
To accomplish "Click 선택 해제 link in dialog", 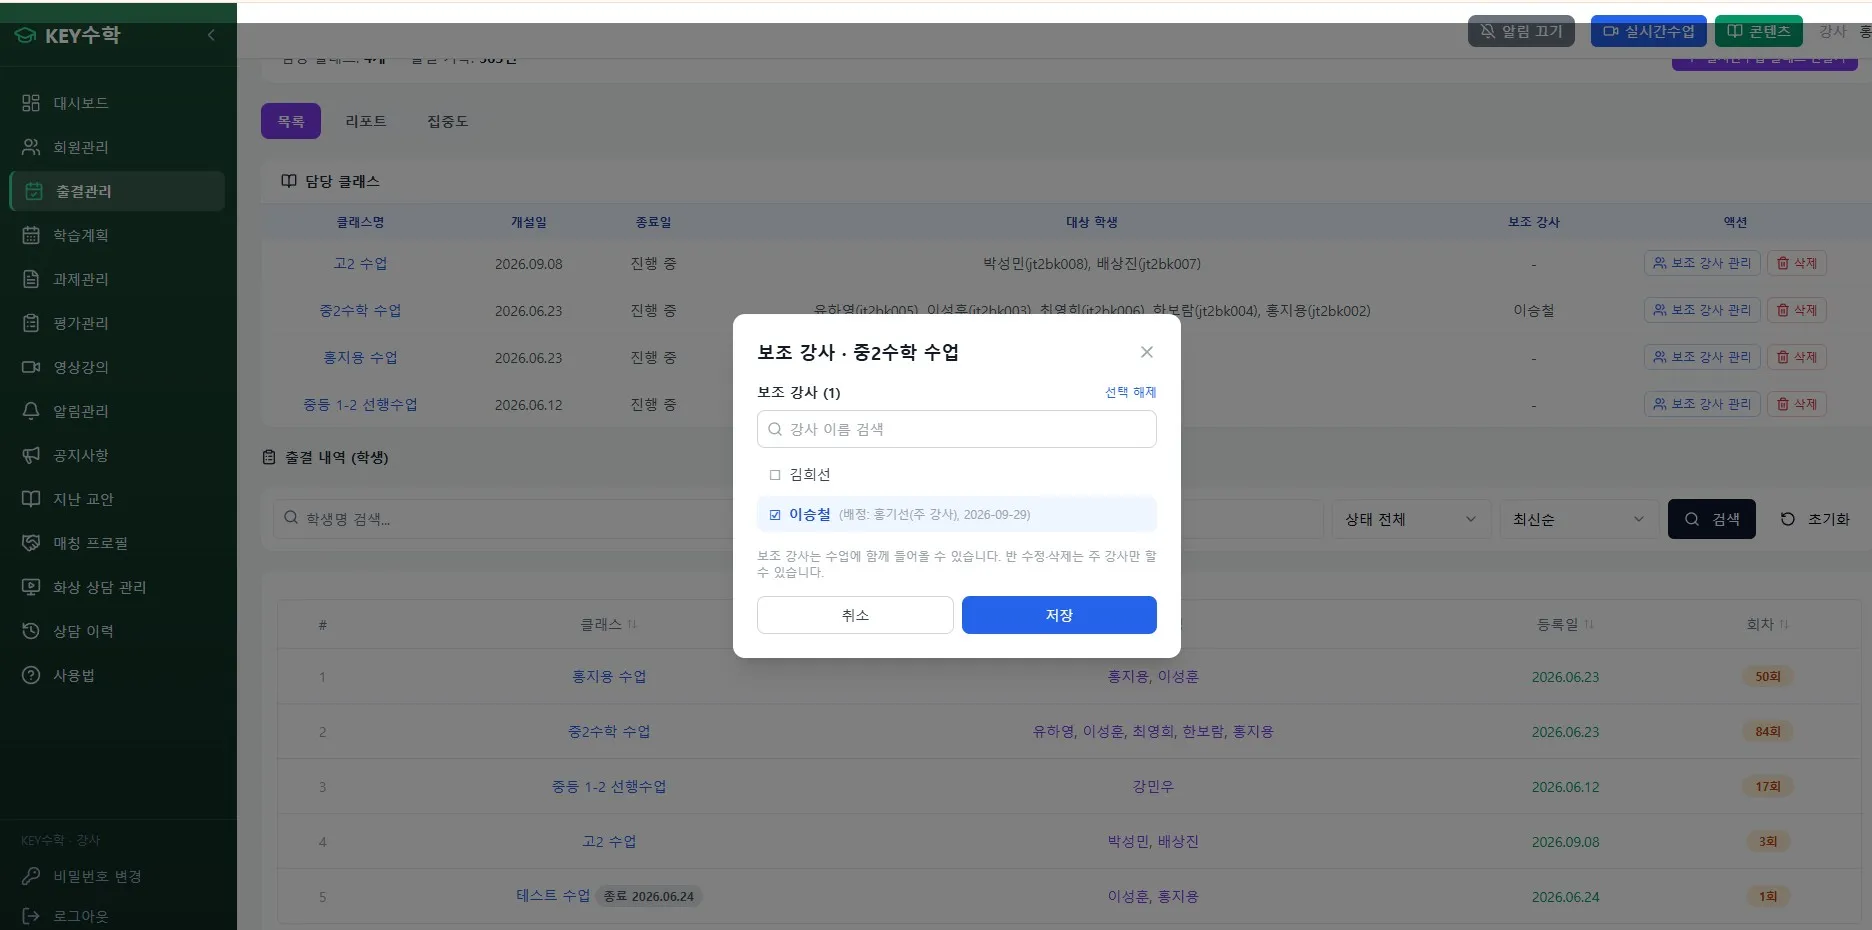I will (x=1130, y=392).
